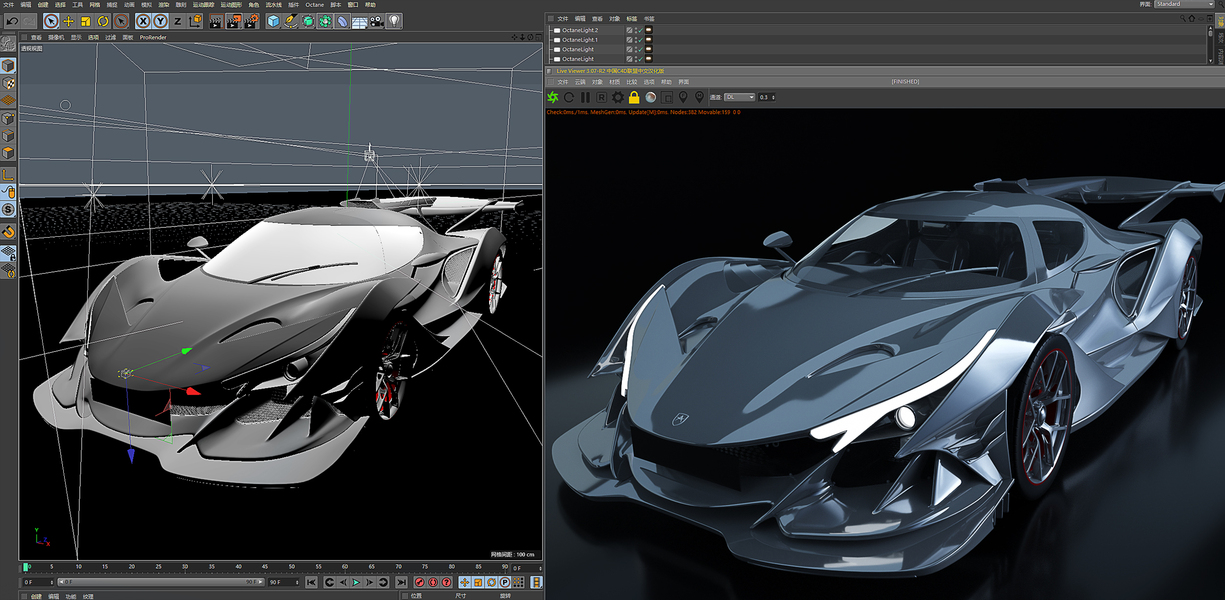The height and width of the screenshot is (600, 1225).
Task: Step to the next frame
Action: click(x=369, y=582)
